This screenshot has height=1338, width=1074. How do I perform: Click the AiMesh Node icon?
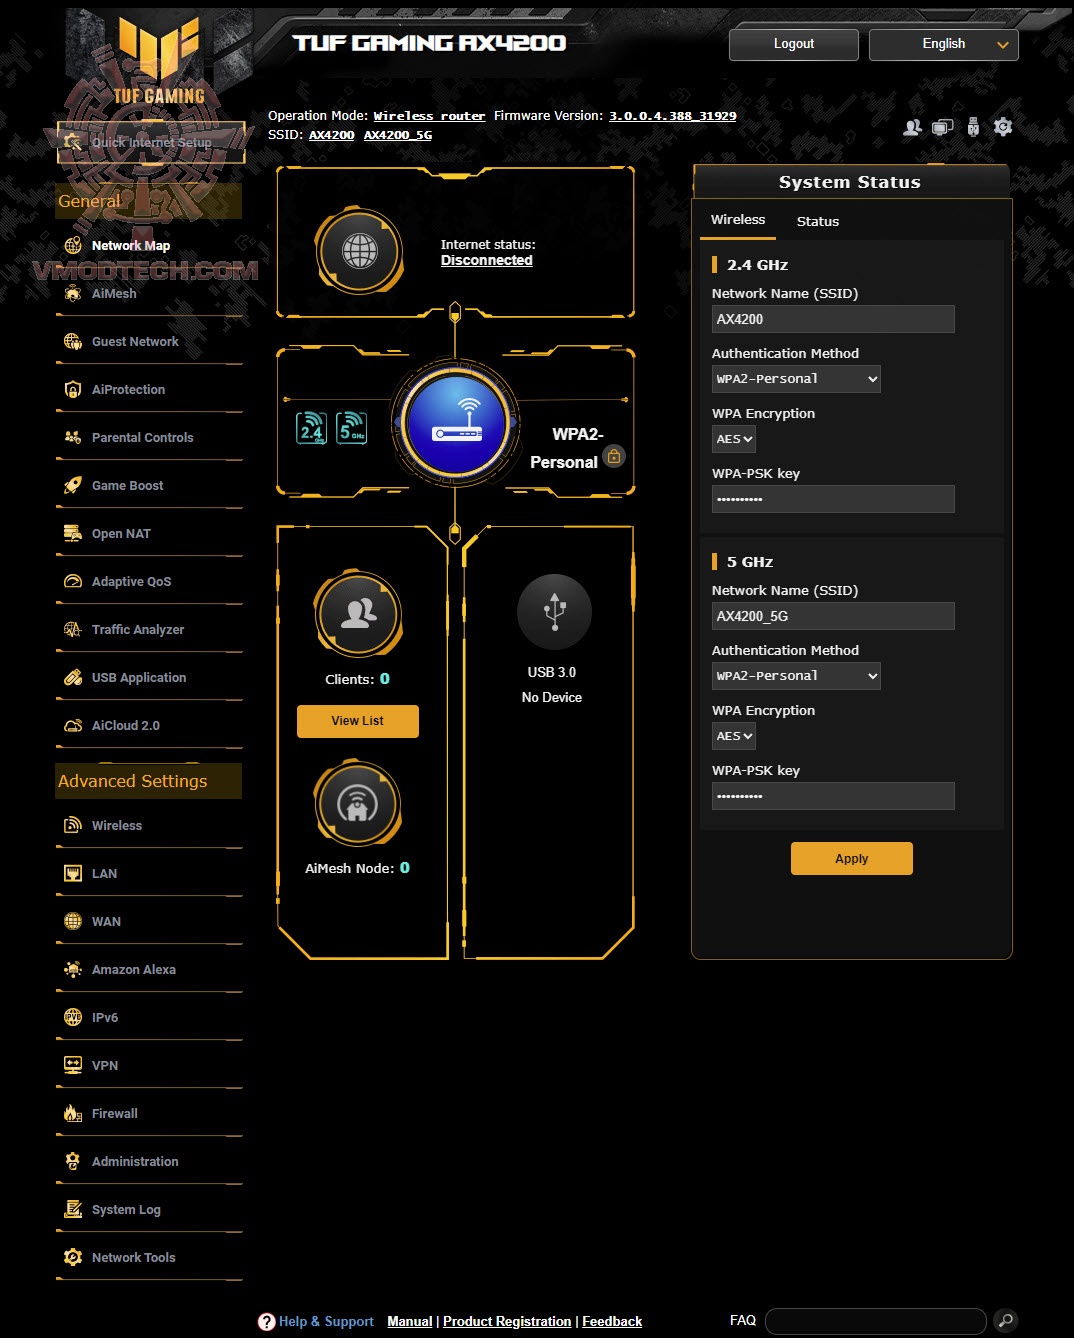[x=358, y=804]
